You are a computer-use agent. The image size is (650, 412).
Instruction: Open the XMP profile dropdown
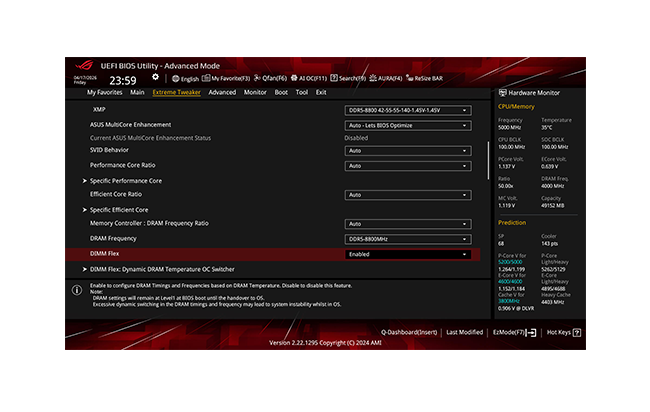tap(408, 110)
